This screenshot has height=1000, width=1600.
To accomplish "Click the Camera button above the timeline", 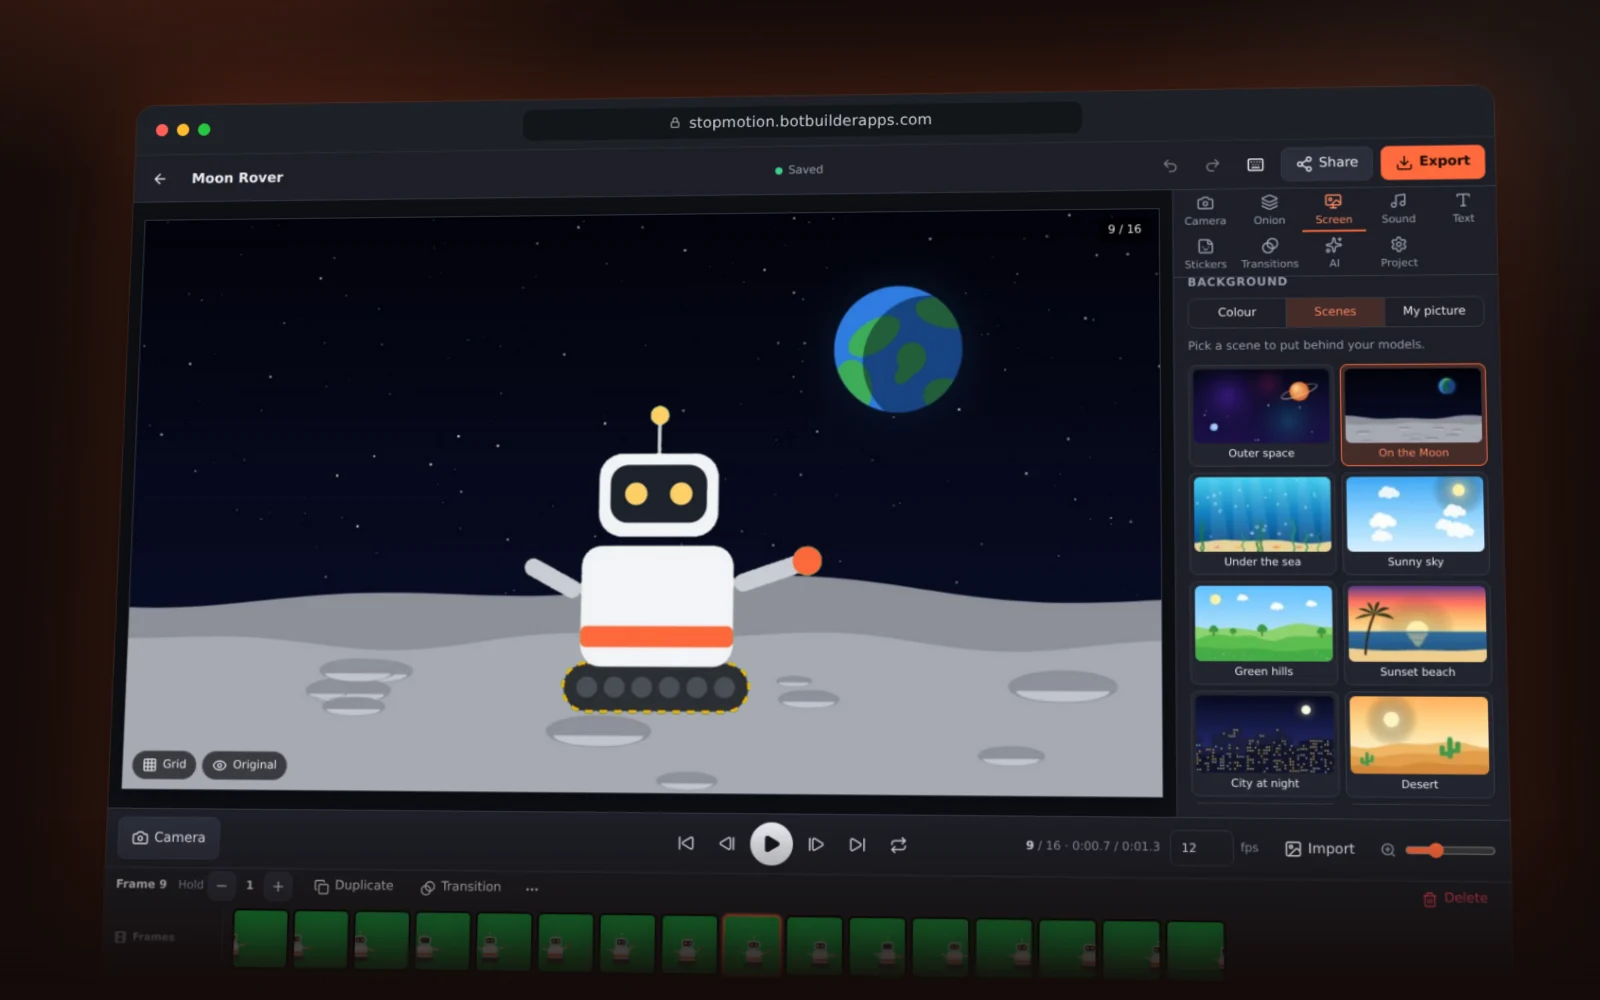I will (169, 837).
